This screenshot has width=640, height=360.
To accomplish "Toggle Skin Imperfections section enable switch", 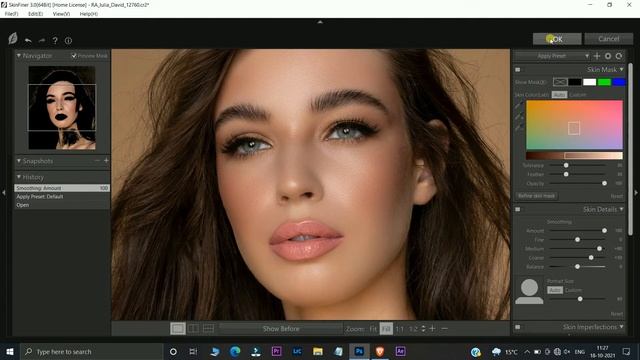I will 518,327.
